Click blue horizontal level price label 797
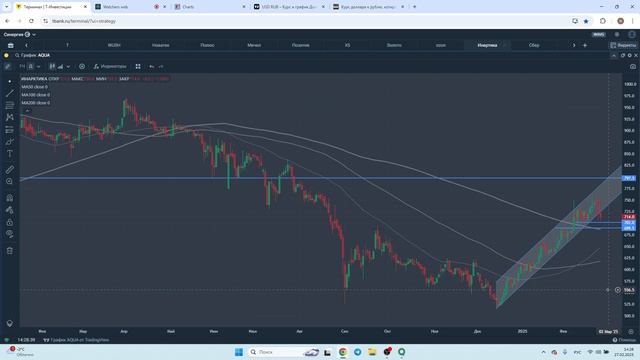Screen dimensions: 640x360 click(x=629, y=178)
